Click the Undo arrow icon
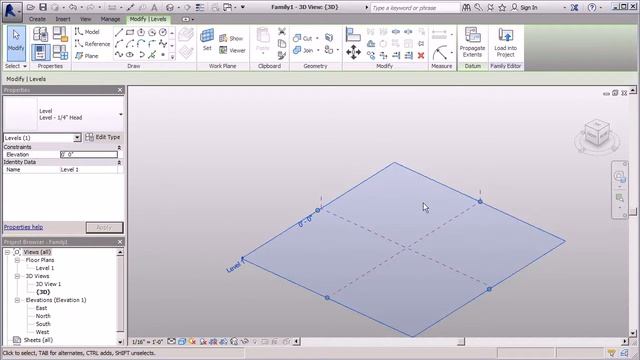Image resolution: width=640 pixels, height=360 pixels. (73, 7)
